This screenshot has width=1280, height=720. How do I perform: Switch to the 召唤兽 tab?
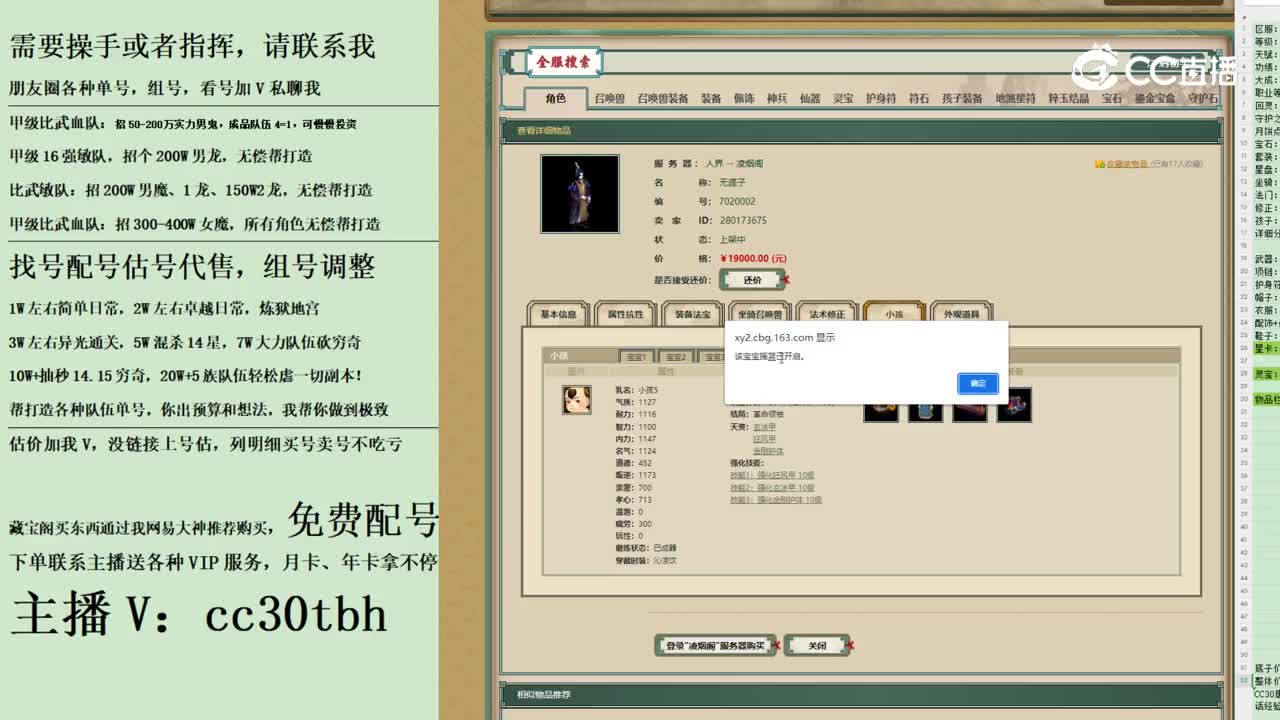coord(609,98)
